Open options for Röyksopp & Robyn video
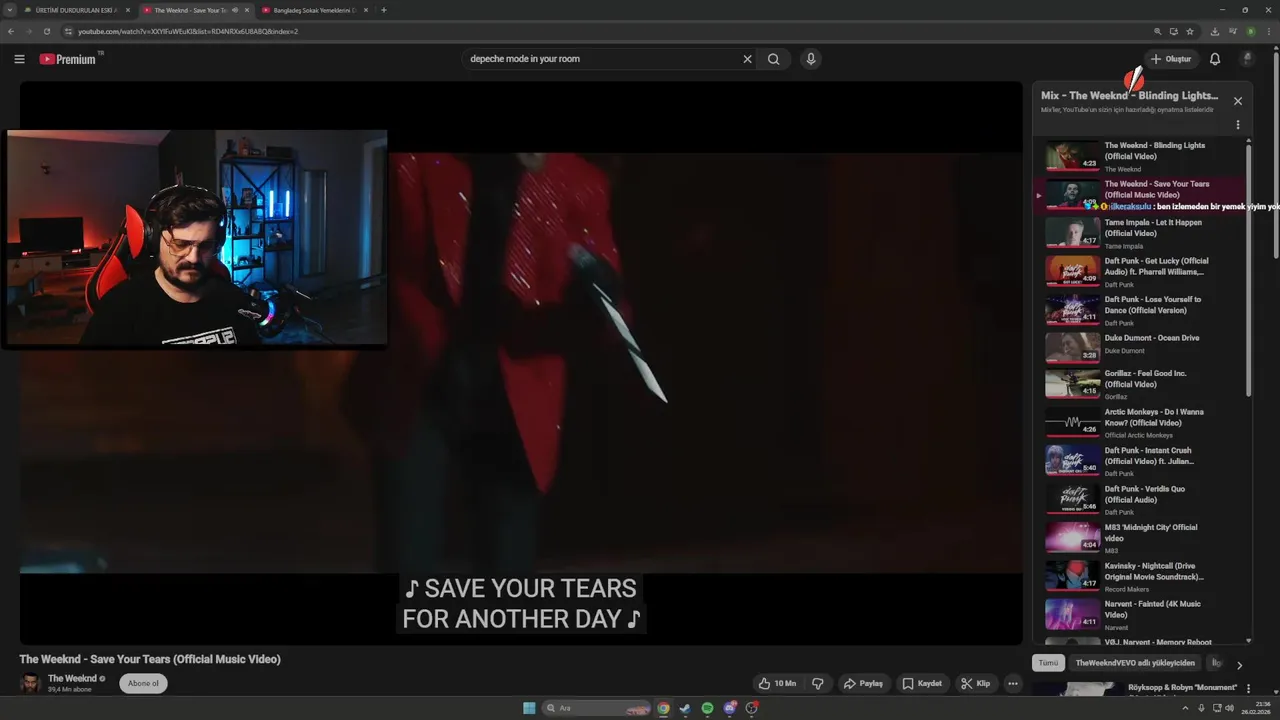Viewport: 1280px width, 720px height. tap(1247, 689)
